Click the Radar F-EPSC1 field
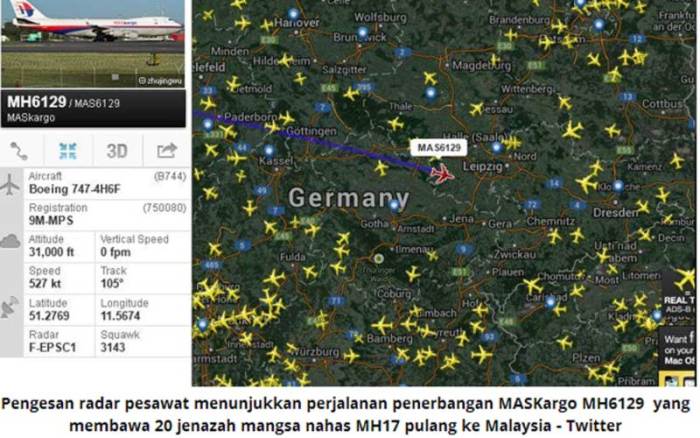 [59, 342]
